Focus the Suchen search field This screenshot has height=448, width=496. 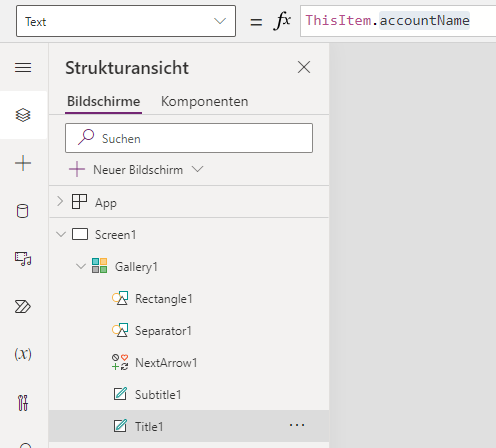[189, 138]
